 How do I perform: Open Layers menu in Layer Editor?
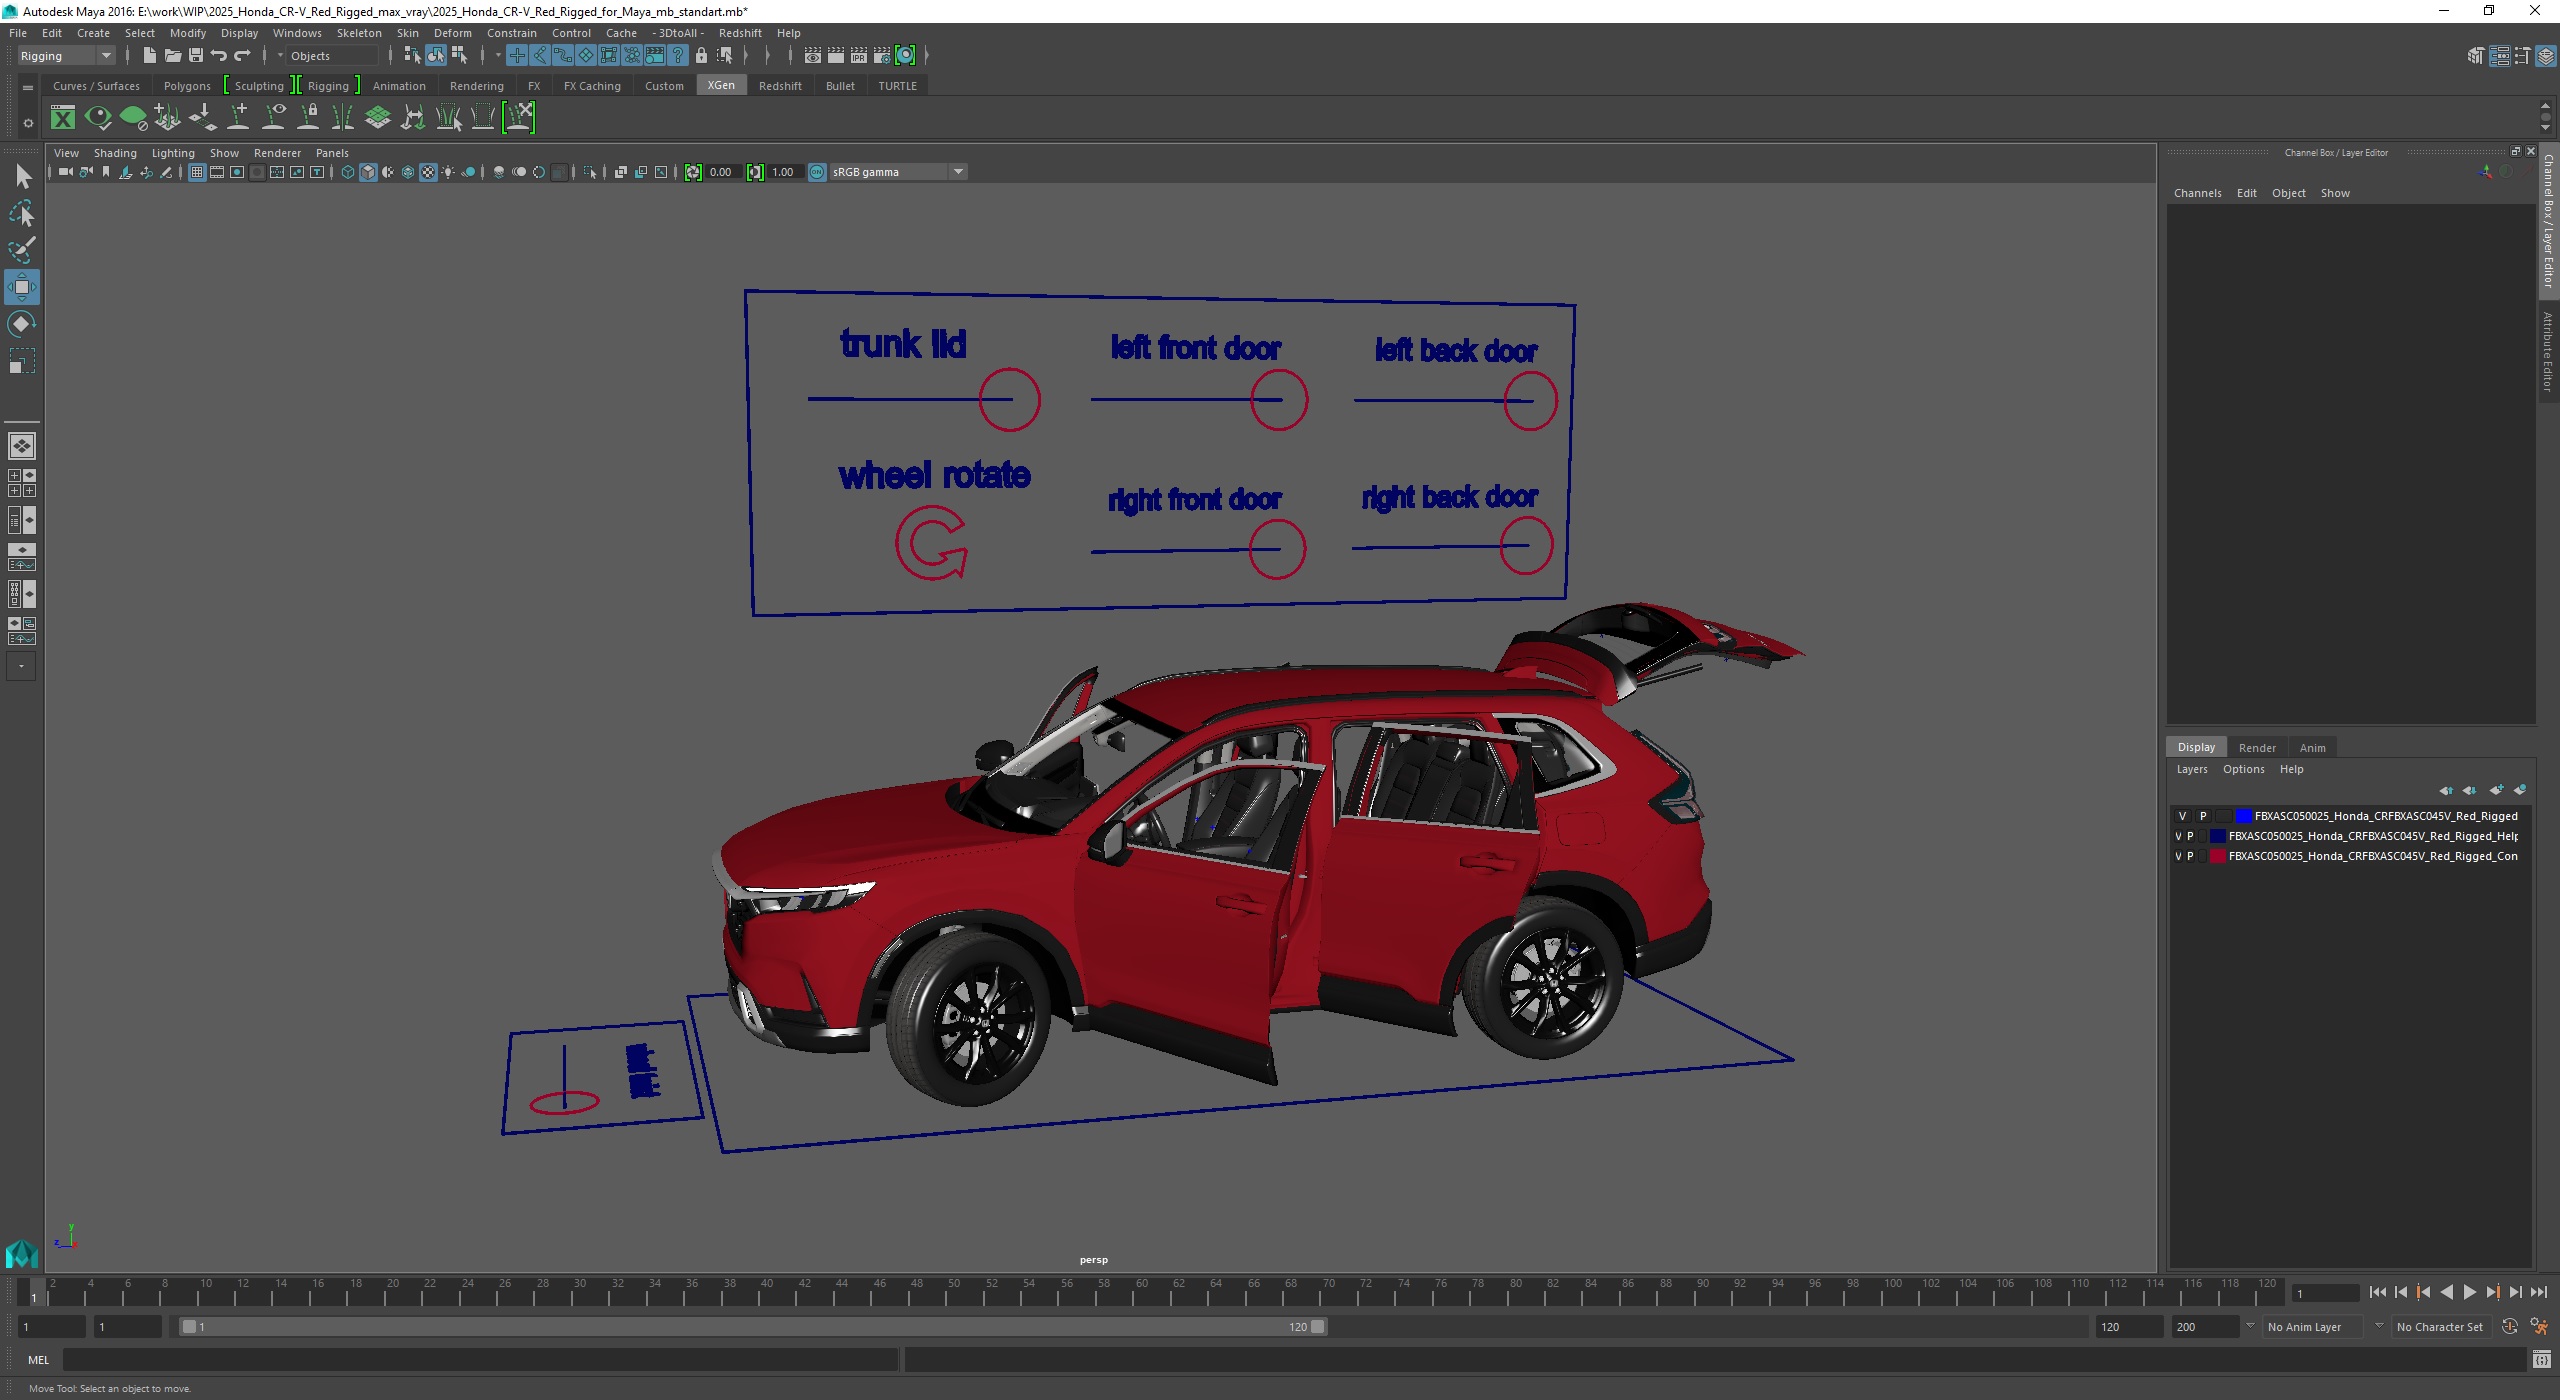pyautogui.click(x=2191, y=769)
